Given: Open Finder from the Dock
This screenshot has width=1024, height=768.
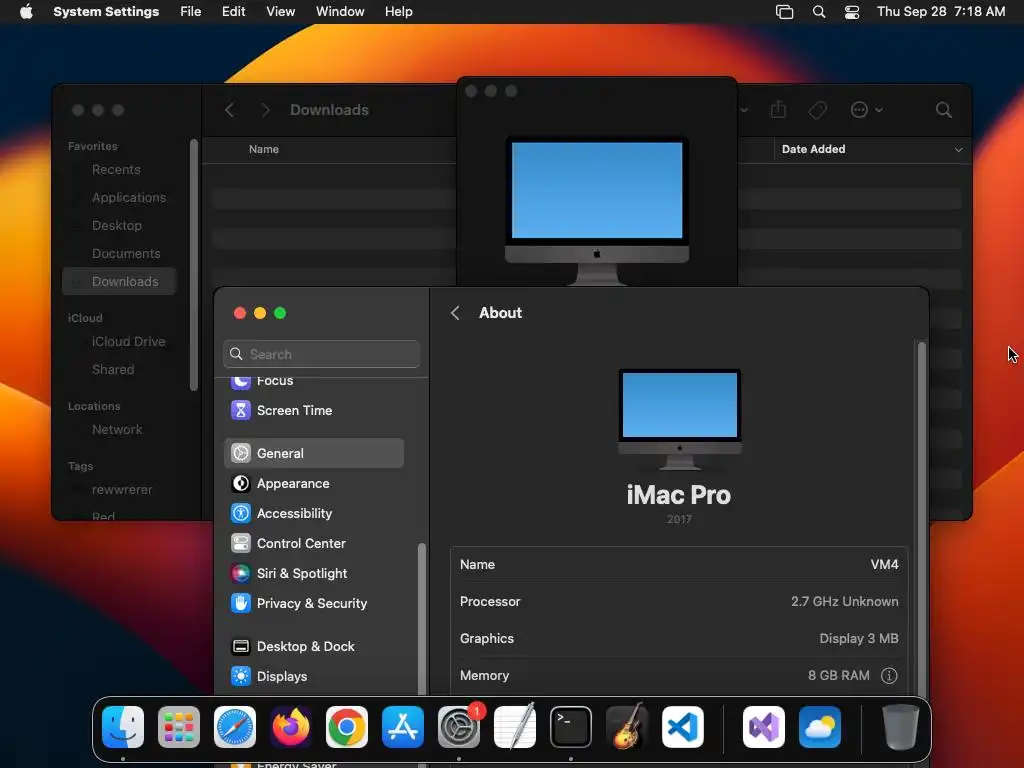Looking at the screenshot, I should click(x=123, y=727).
